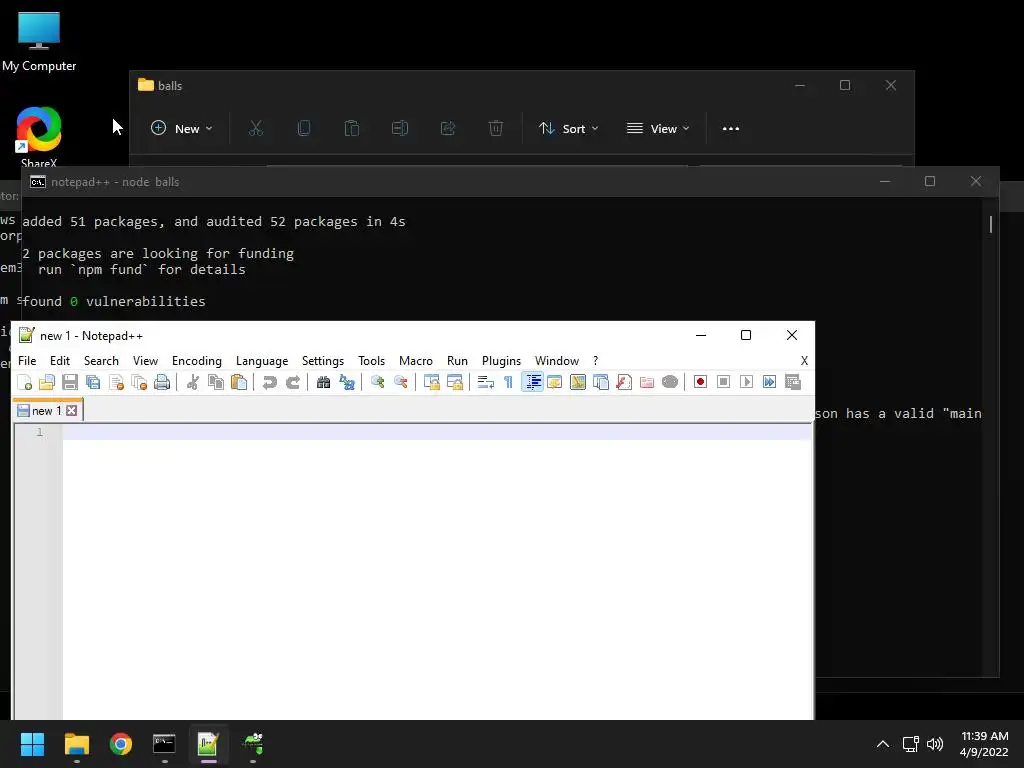Click the X close-document button on menu bar
This screenshot has height=768, width=1024.
pos(805,360)
